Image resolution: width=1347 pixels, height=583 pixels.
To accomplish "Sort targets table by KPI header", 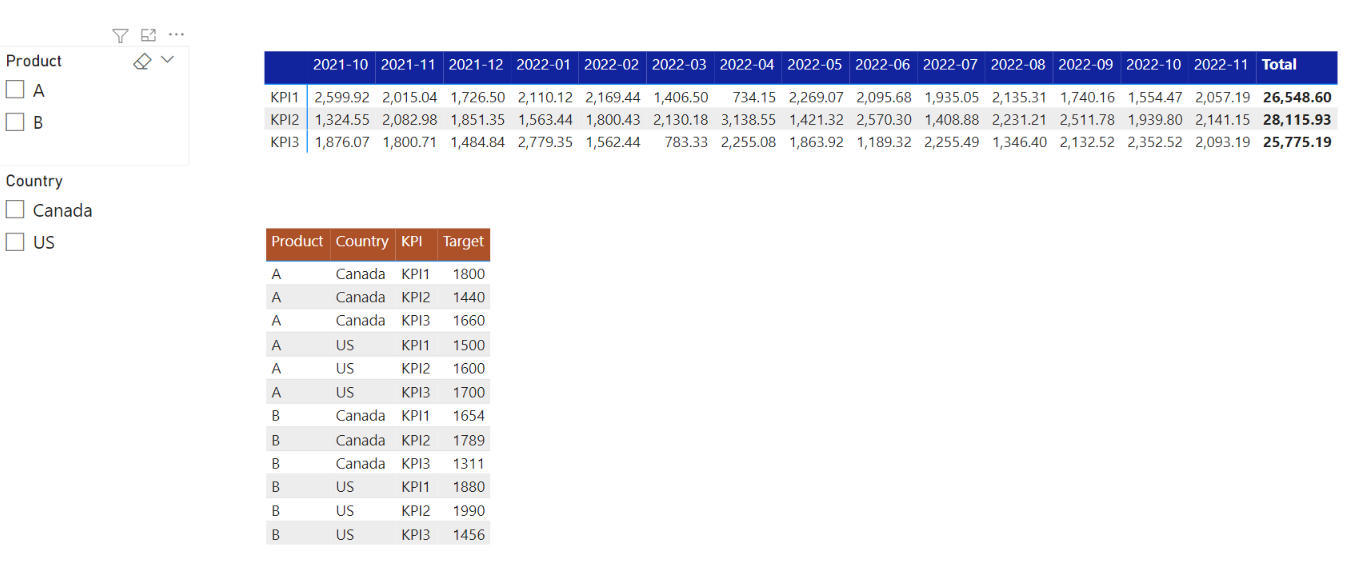I will point(411,242).
